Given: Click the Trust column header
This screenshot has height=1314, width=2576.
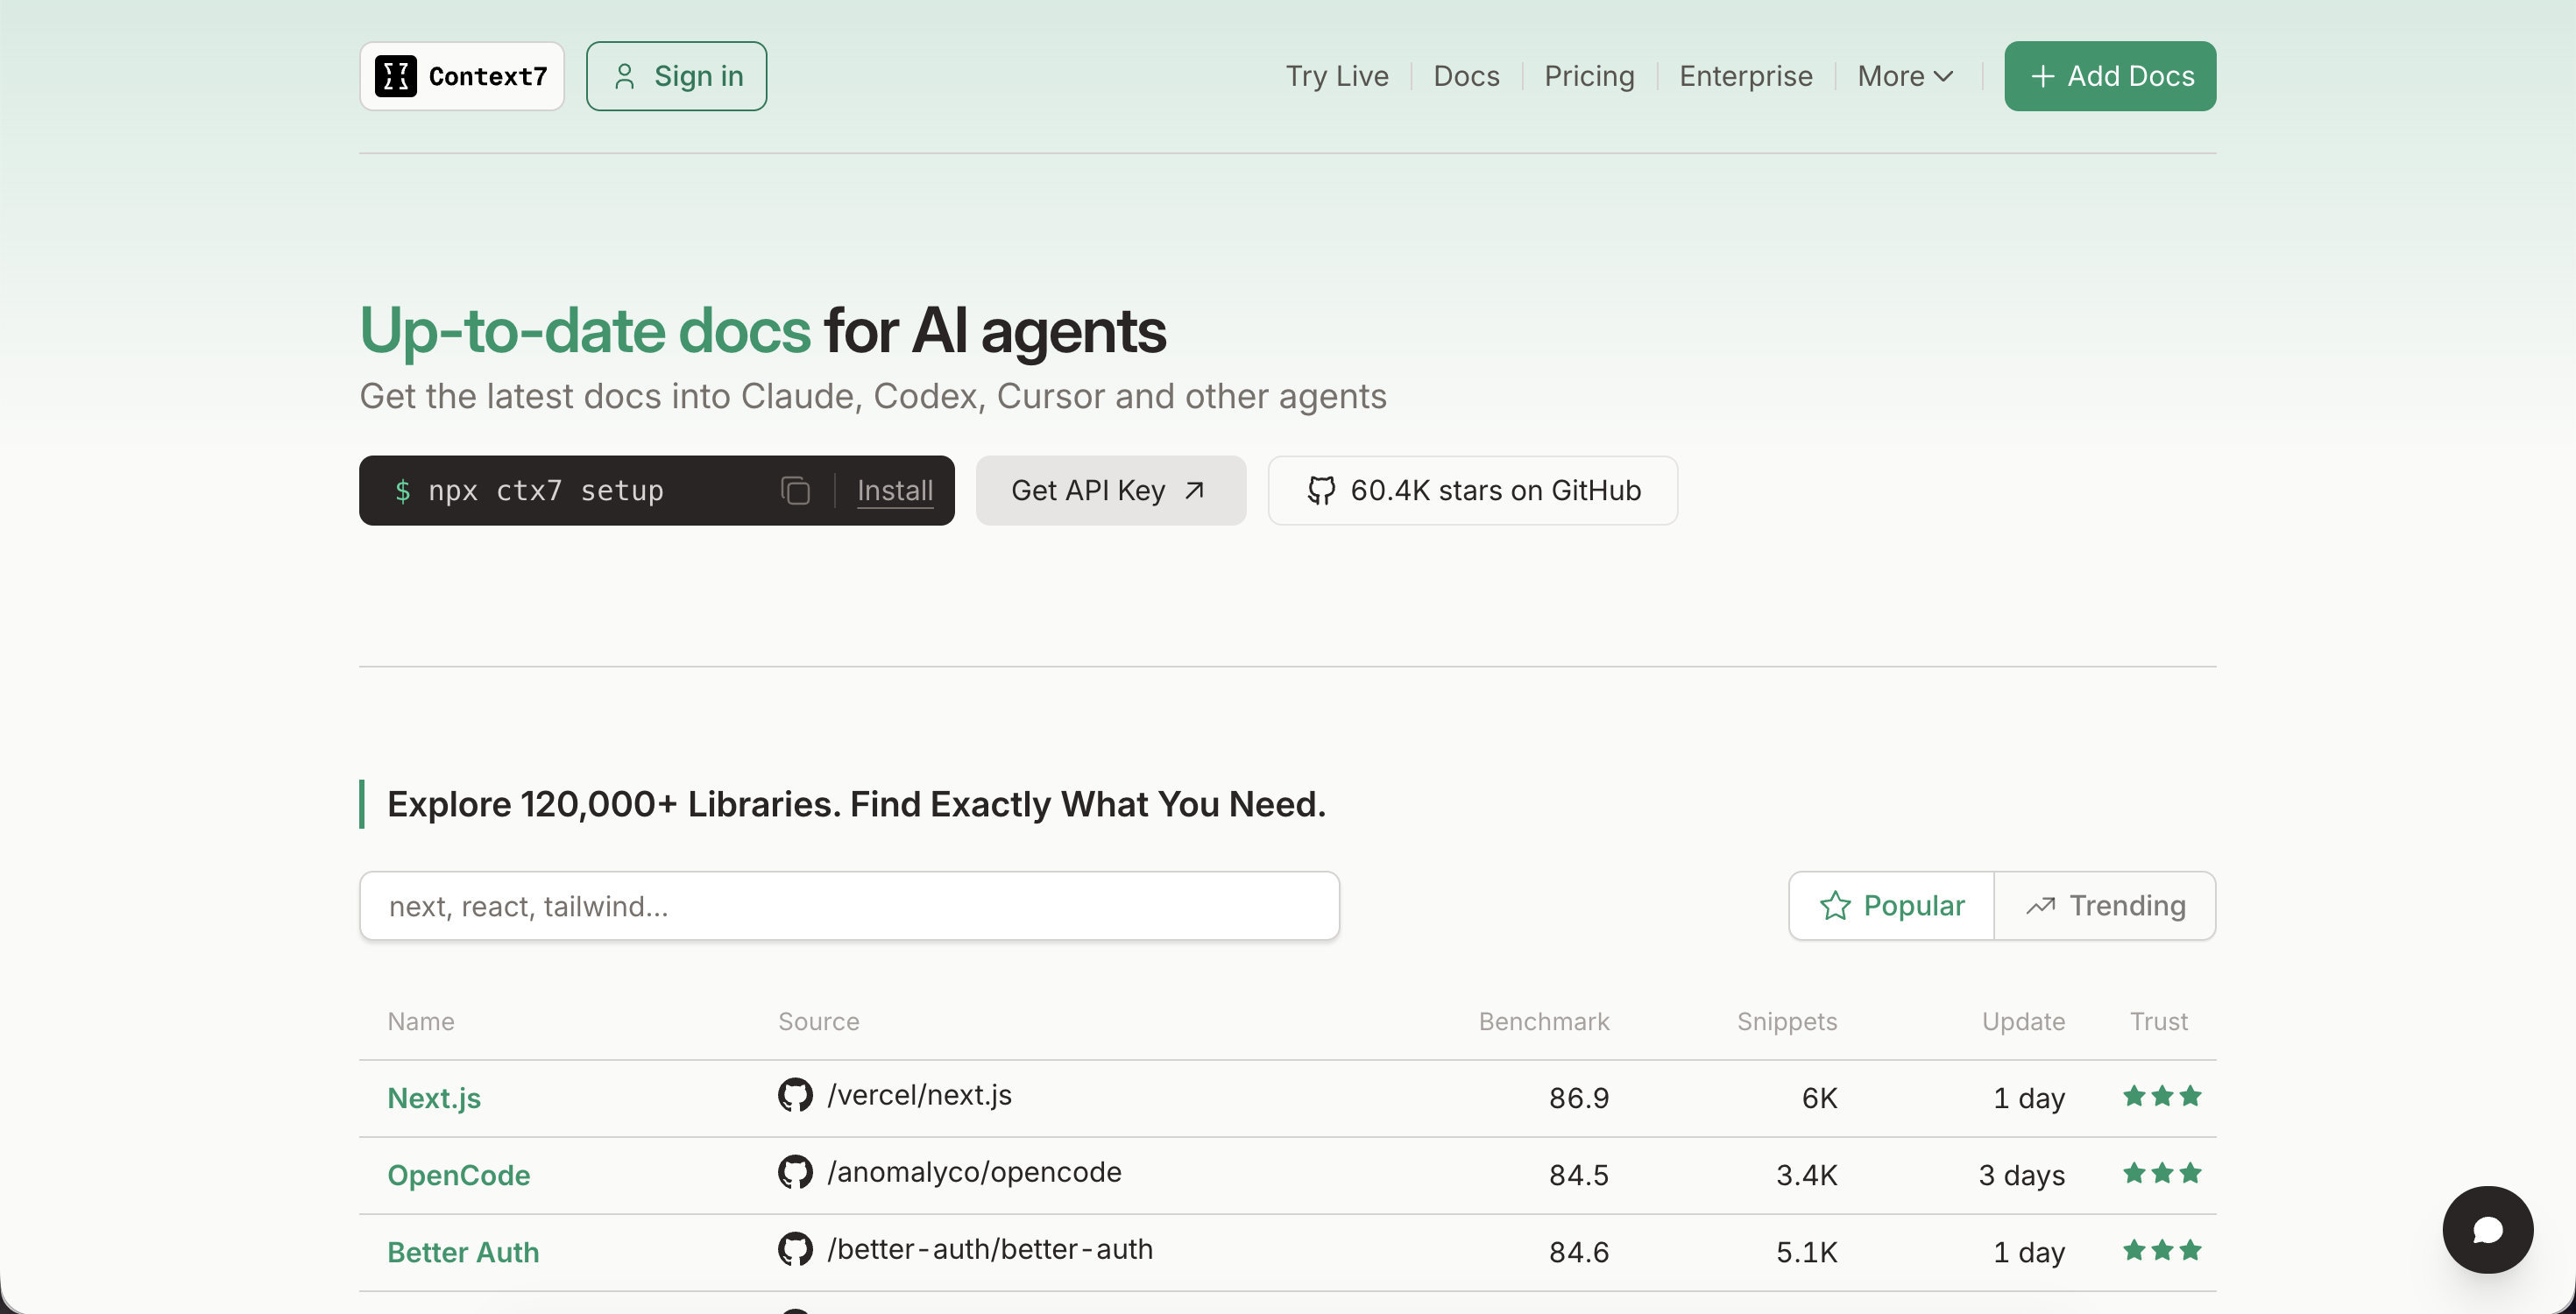Looking at the screenshot, I should pos(2158,1021).
